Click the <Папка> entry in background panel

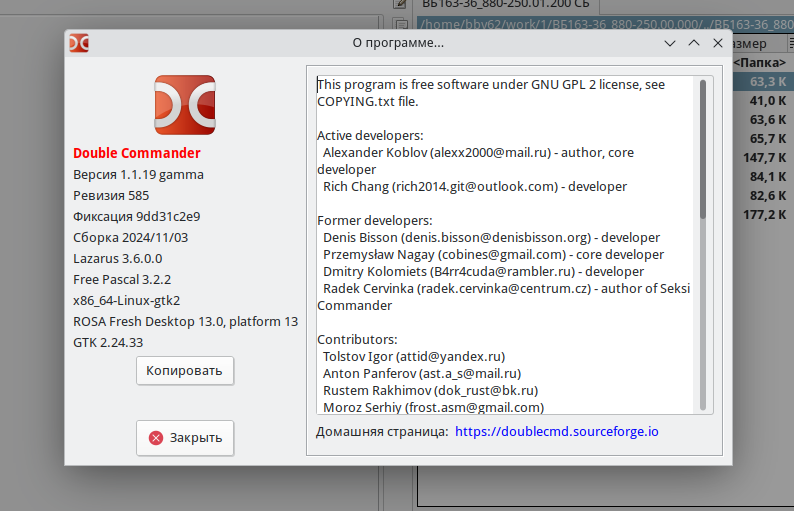(x=760, y=63)
